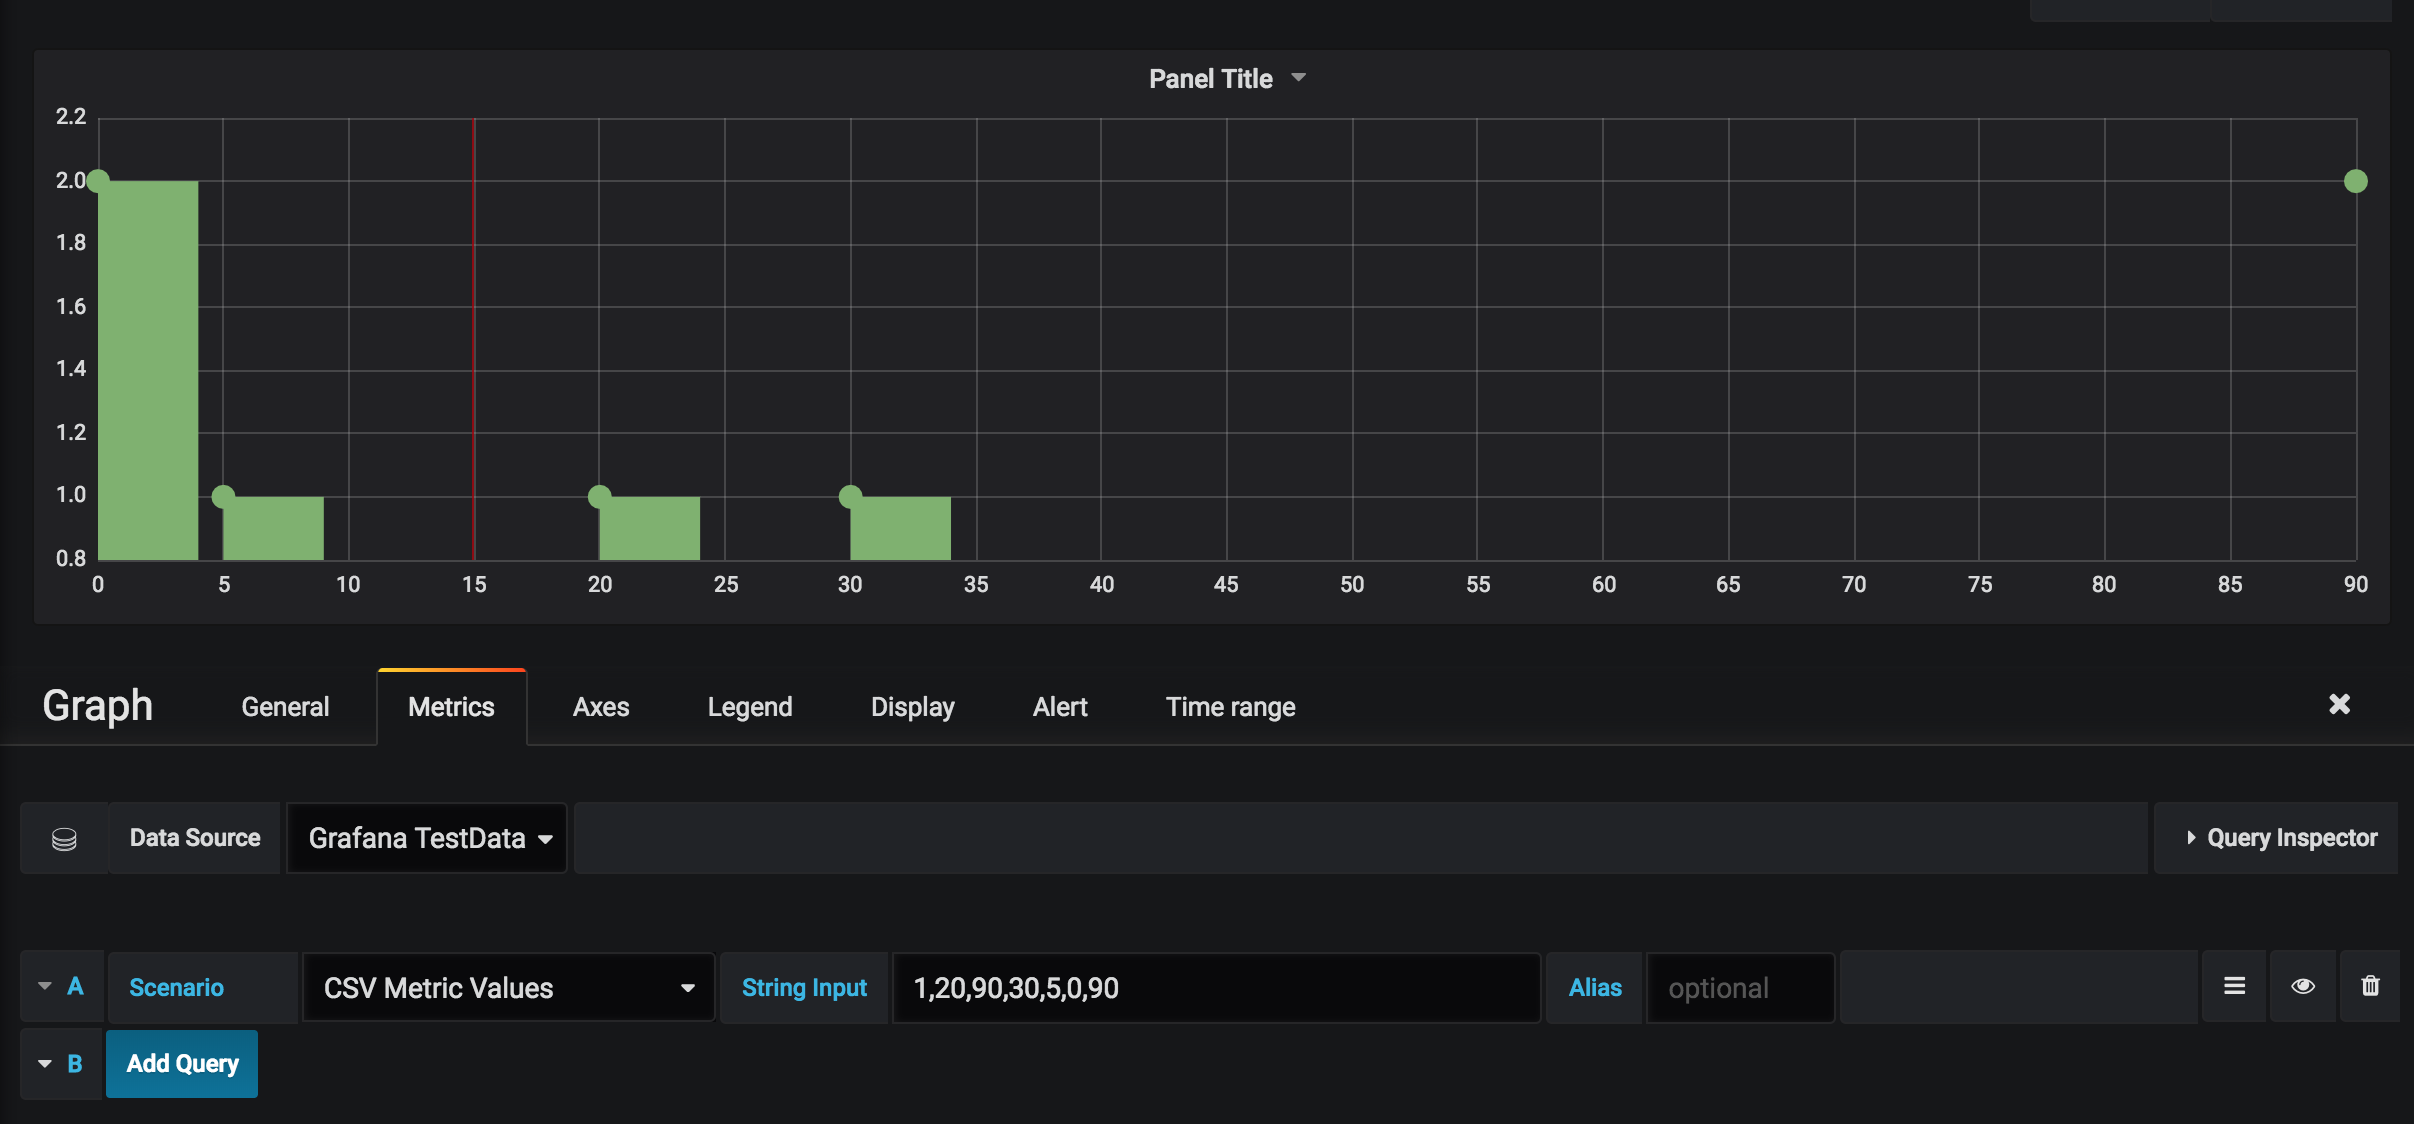The height and width of the screenshot is (1124, 2414).
Task: Expand query B row arrow
Action: [45, 1064]
